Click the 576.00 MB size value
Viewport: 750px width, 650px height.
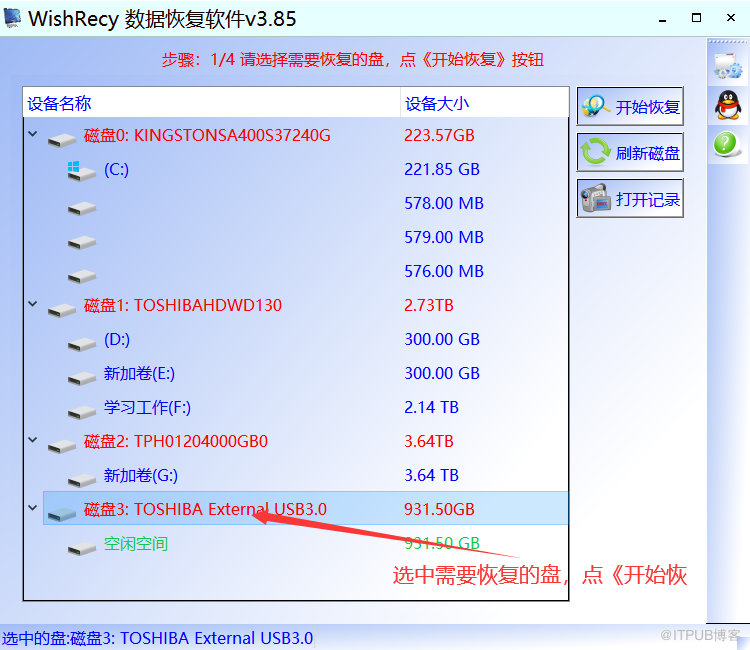pos(444,271)
